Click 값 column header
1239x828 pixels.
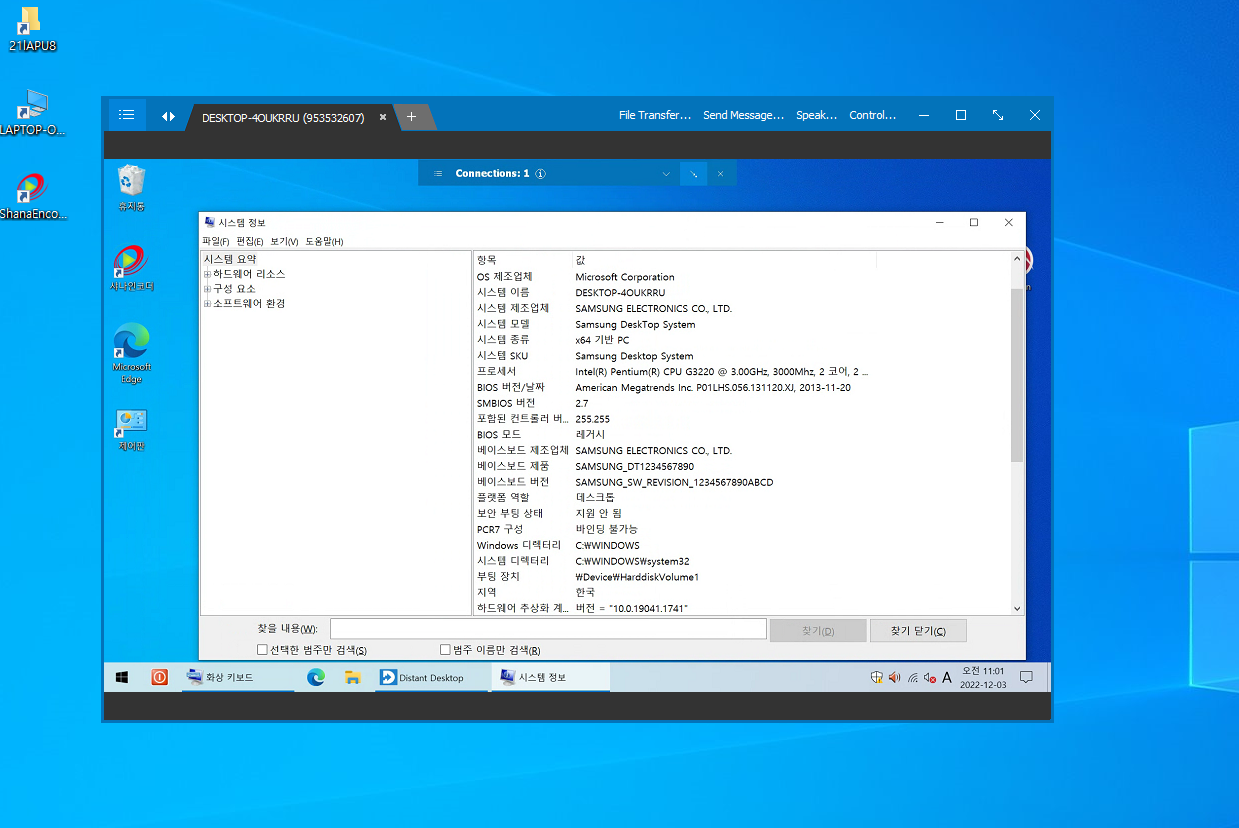(x=724, y=260)
